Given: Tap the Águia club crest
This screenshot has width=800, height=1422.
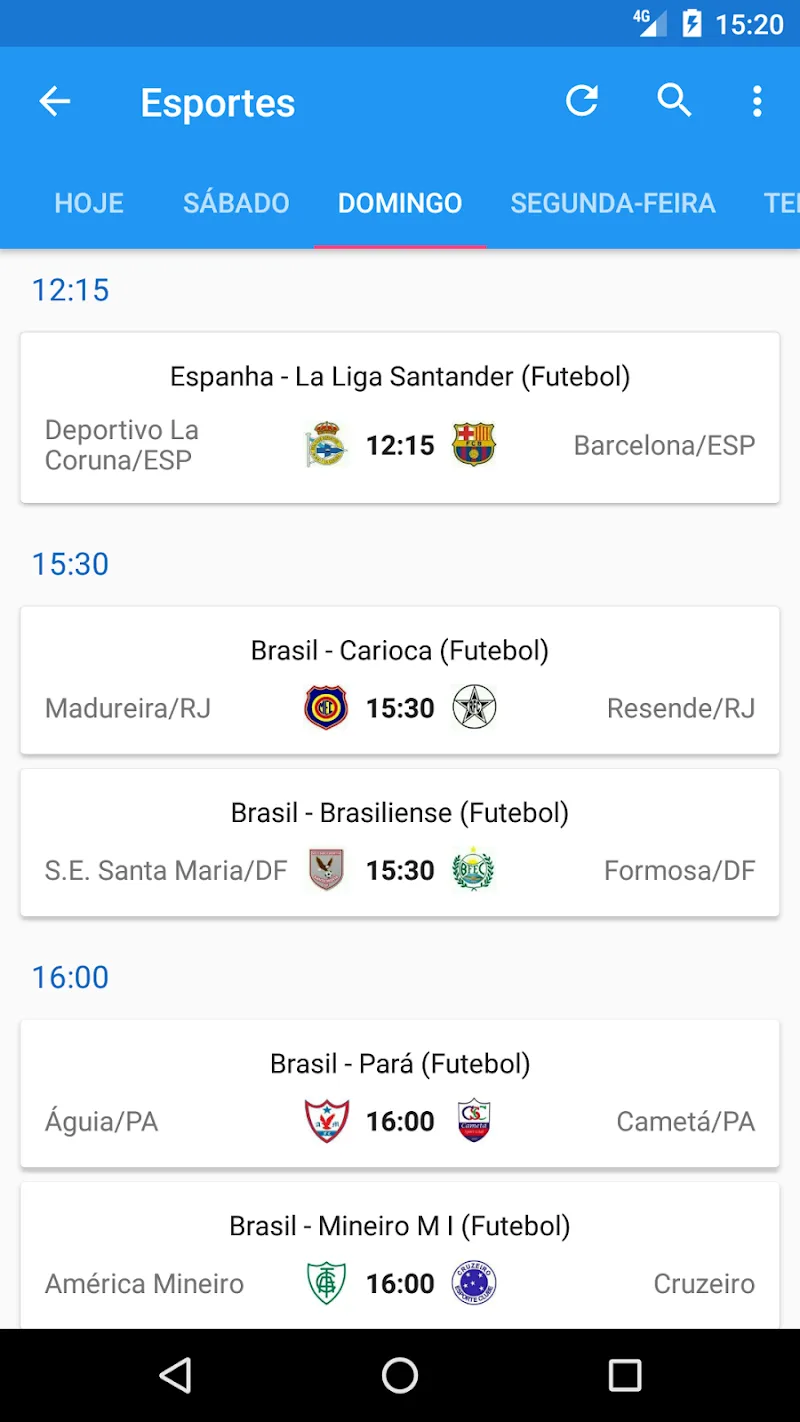Looking at the screenshot, I should tap(326, 1121).
